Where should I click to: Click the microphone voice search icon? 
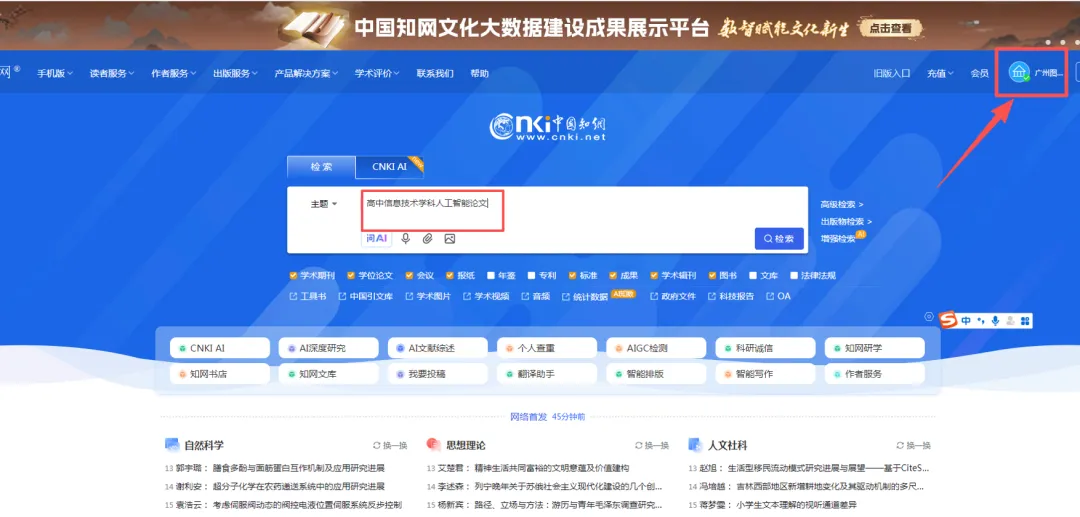point(406,239)
